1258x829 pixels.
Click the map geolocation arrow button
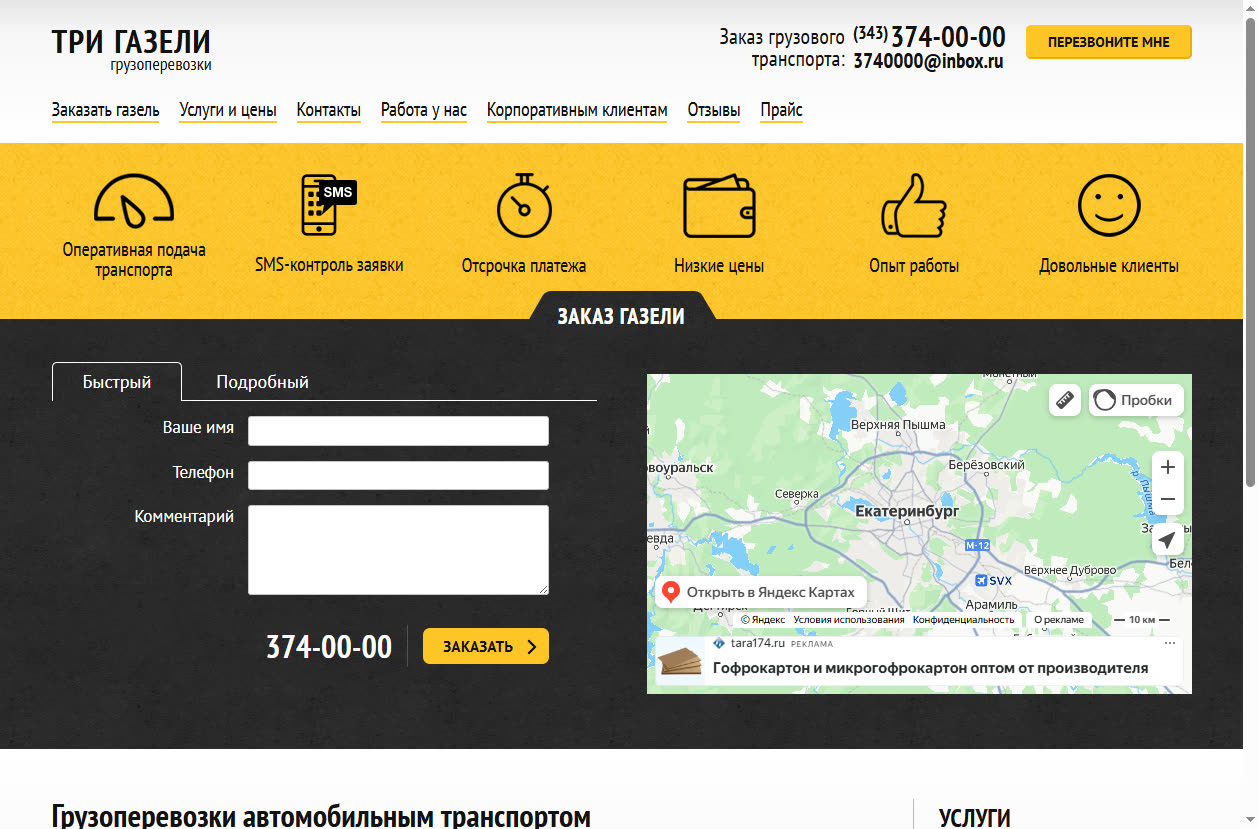(1168, 540)
